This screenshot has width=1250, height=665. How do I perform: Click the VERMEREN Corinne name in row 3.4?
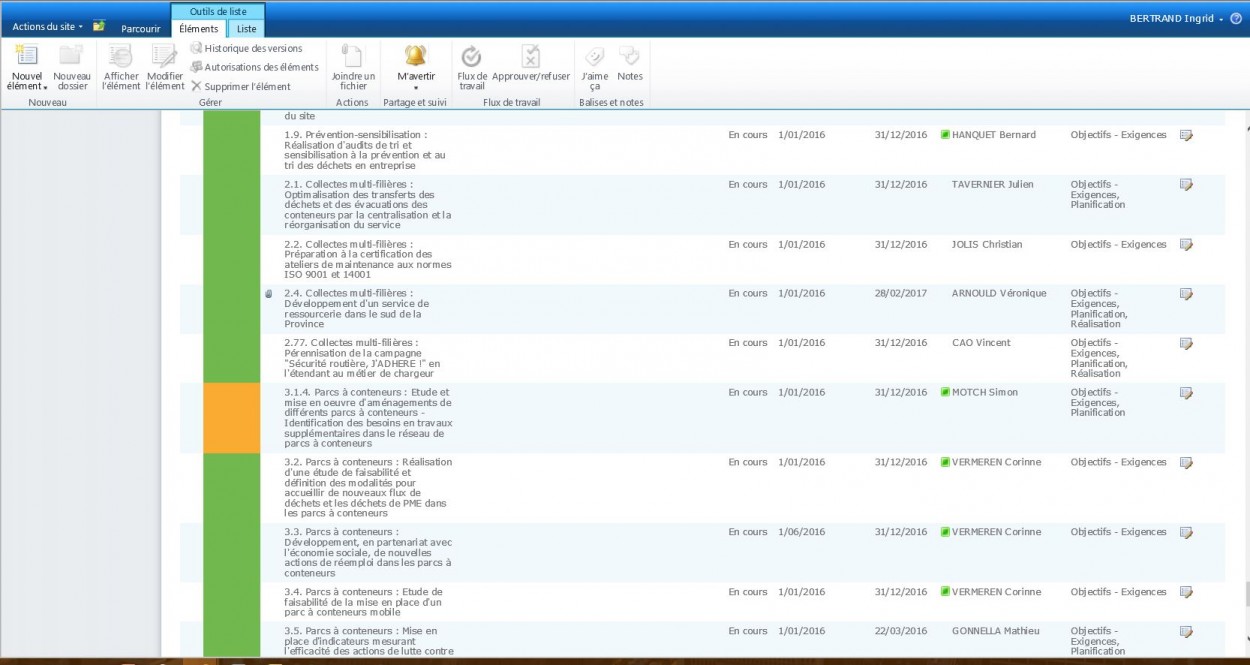click(996, 592)
